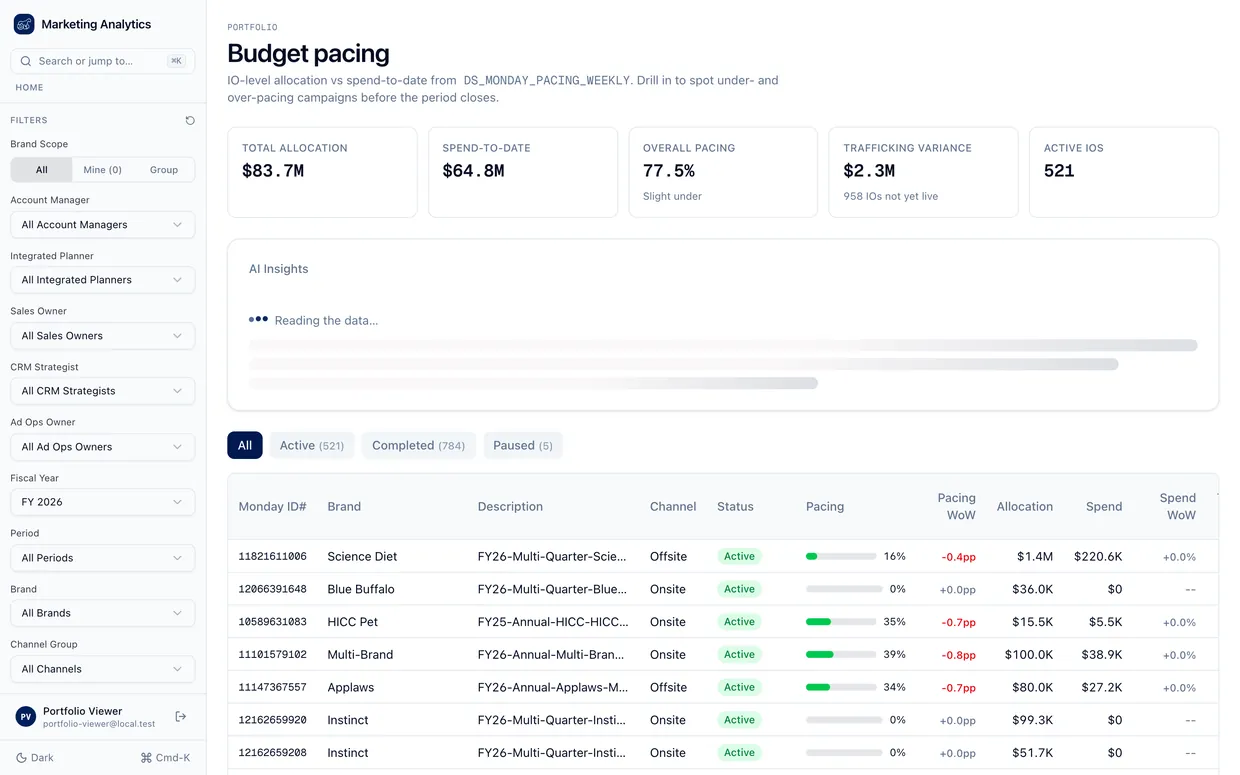Go to HOME in the sidebar

pos(29,88)
